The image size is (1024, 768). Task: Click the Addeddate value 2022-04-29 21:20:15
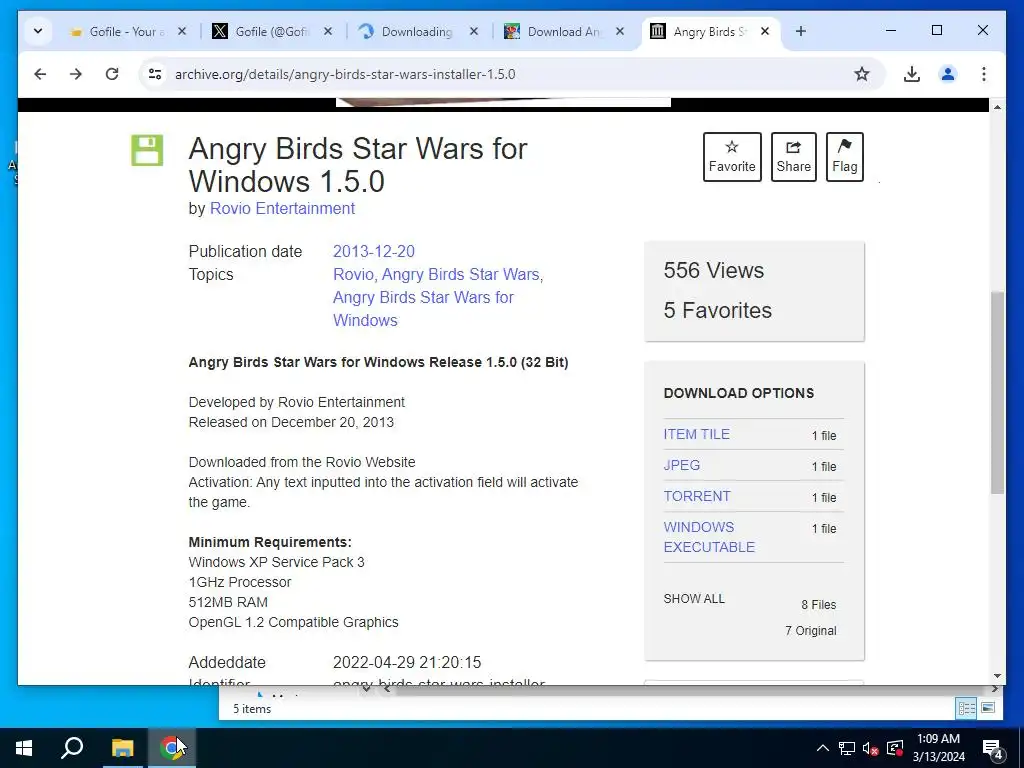point(407,662)
